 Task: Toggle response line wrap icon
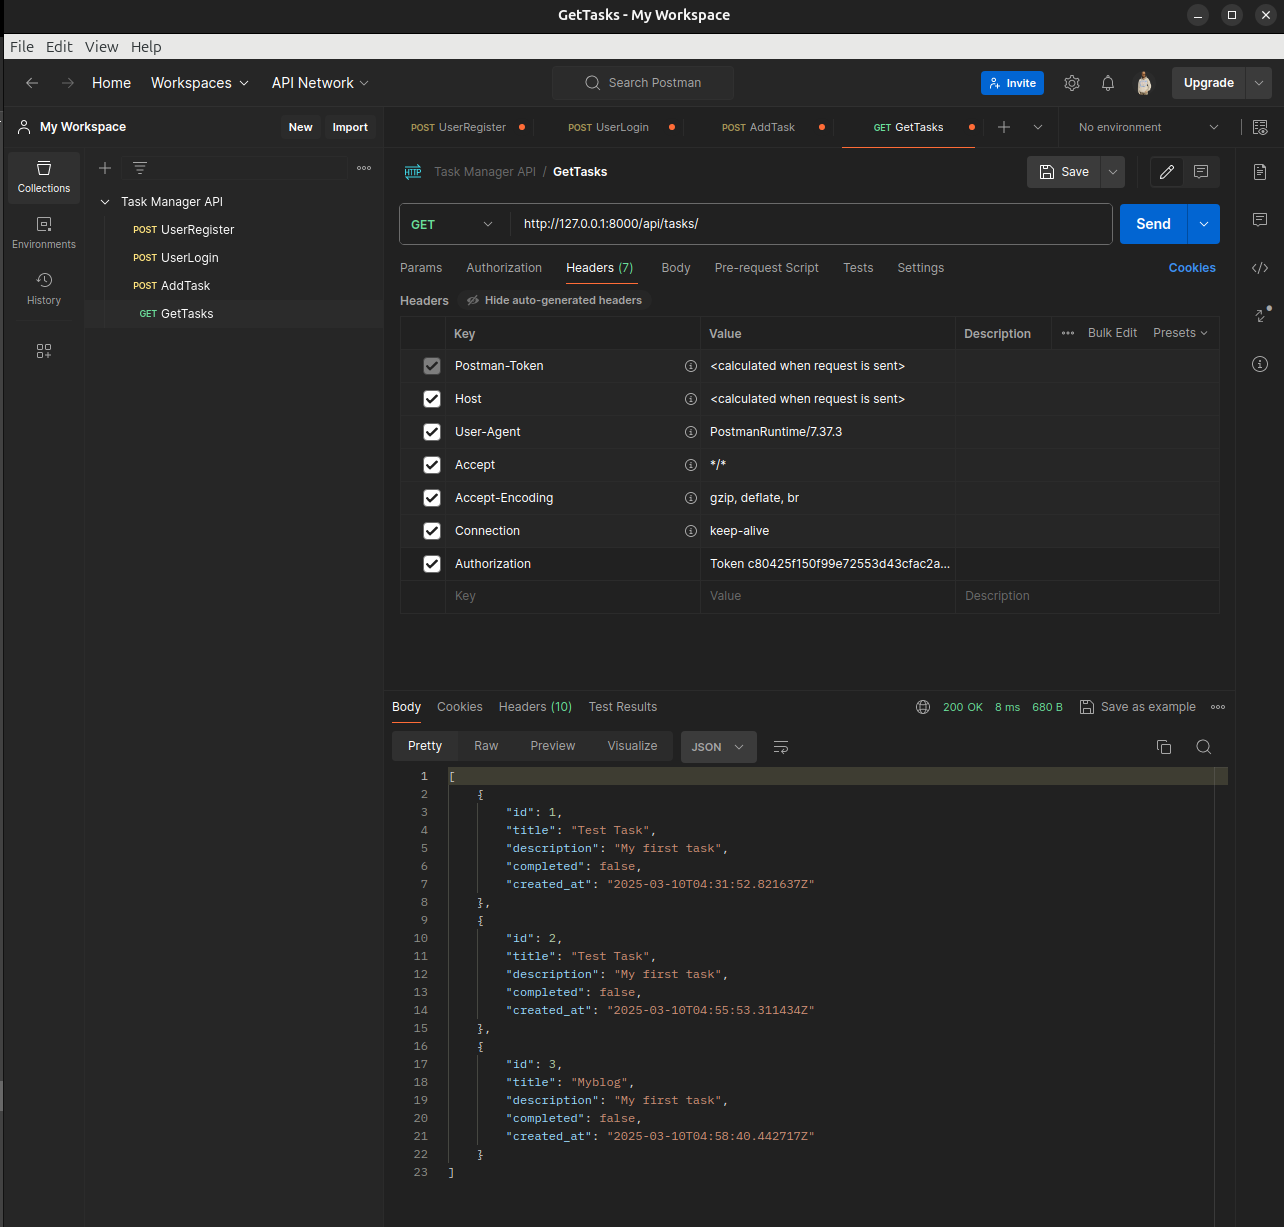[781, 747]
